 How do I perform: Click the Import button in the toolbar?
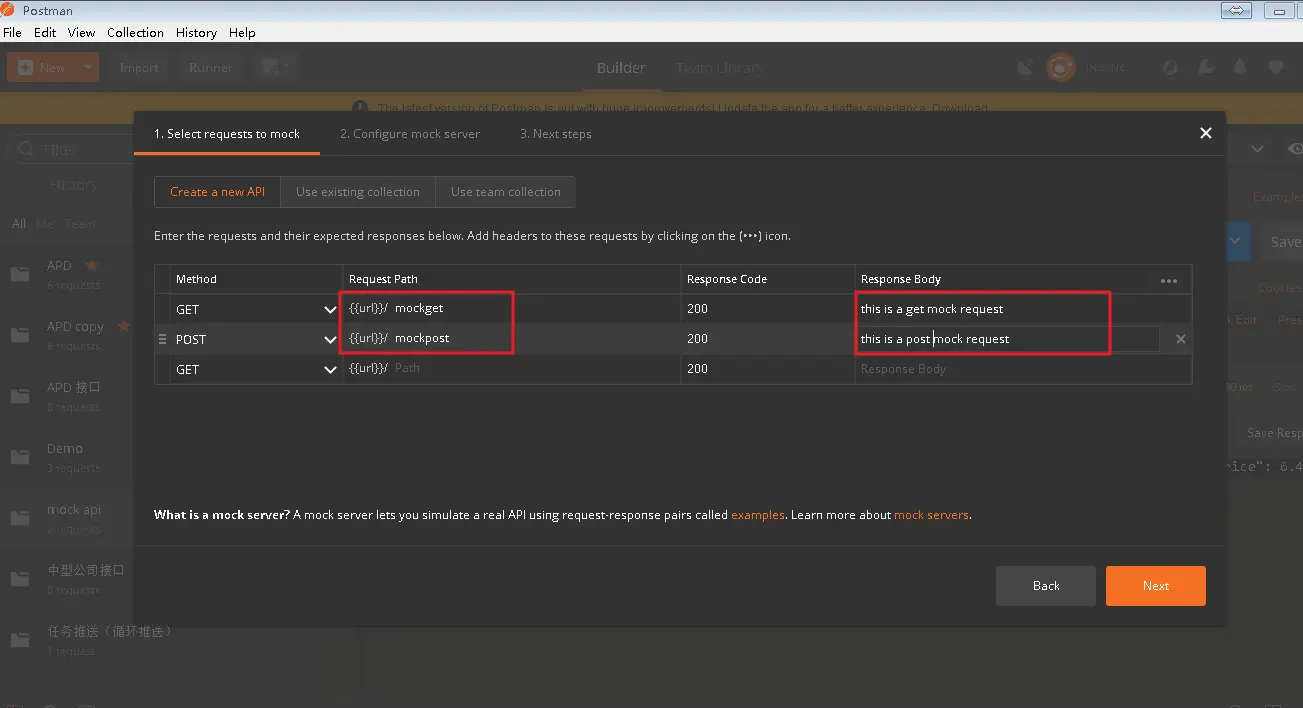tap(139, 68)
